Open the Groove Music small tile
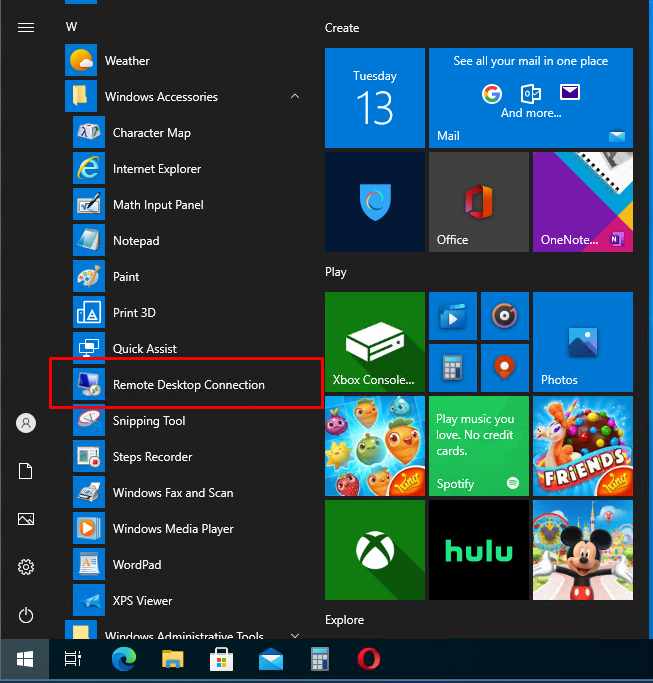Image resolution: width=653 pixels, height=683 pixels. [x=505, y=316]
